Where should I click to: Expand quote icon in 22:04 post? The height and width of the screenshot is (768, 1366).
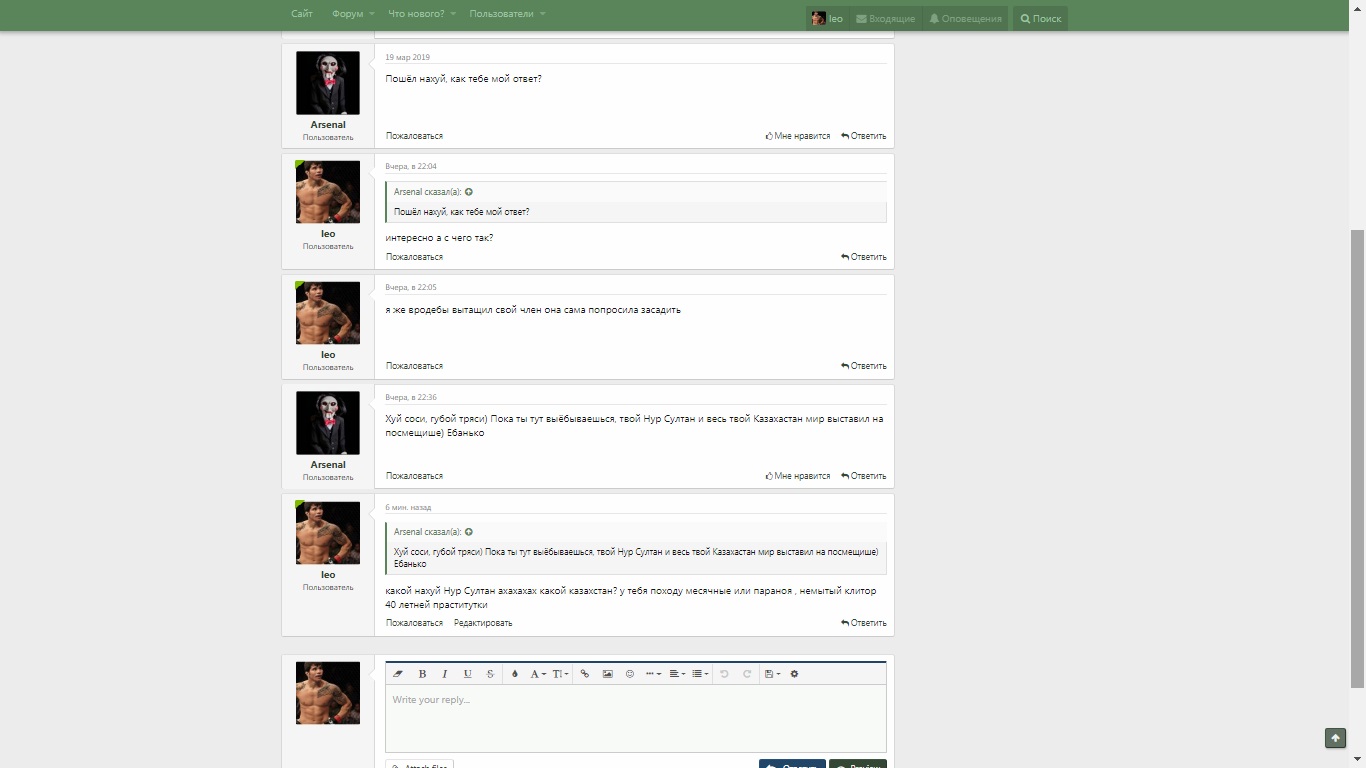click(469, 192)
